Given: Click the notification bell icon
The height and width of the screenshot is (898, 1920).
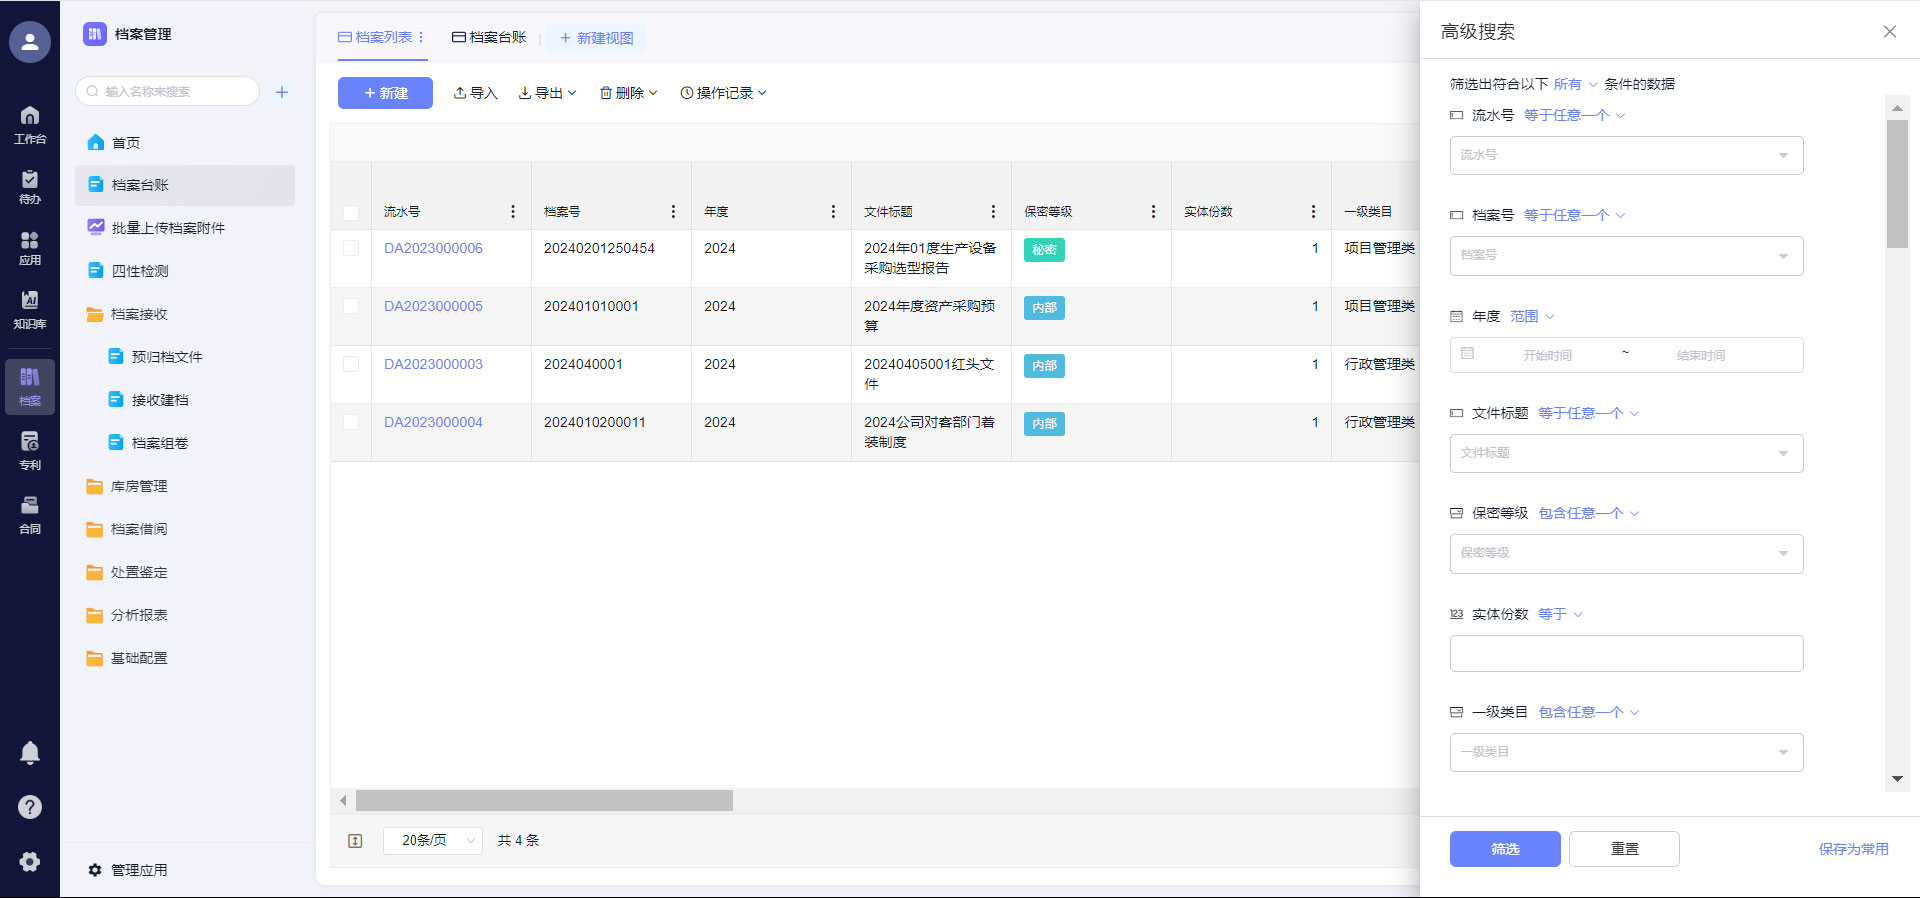Looking at the screenshot, I should (30, 753).
